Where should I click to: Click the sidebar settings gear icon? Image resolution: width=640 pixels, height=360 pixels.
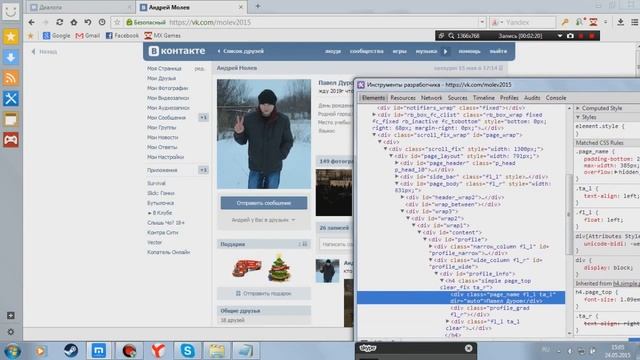coord(11,332)
